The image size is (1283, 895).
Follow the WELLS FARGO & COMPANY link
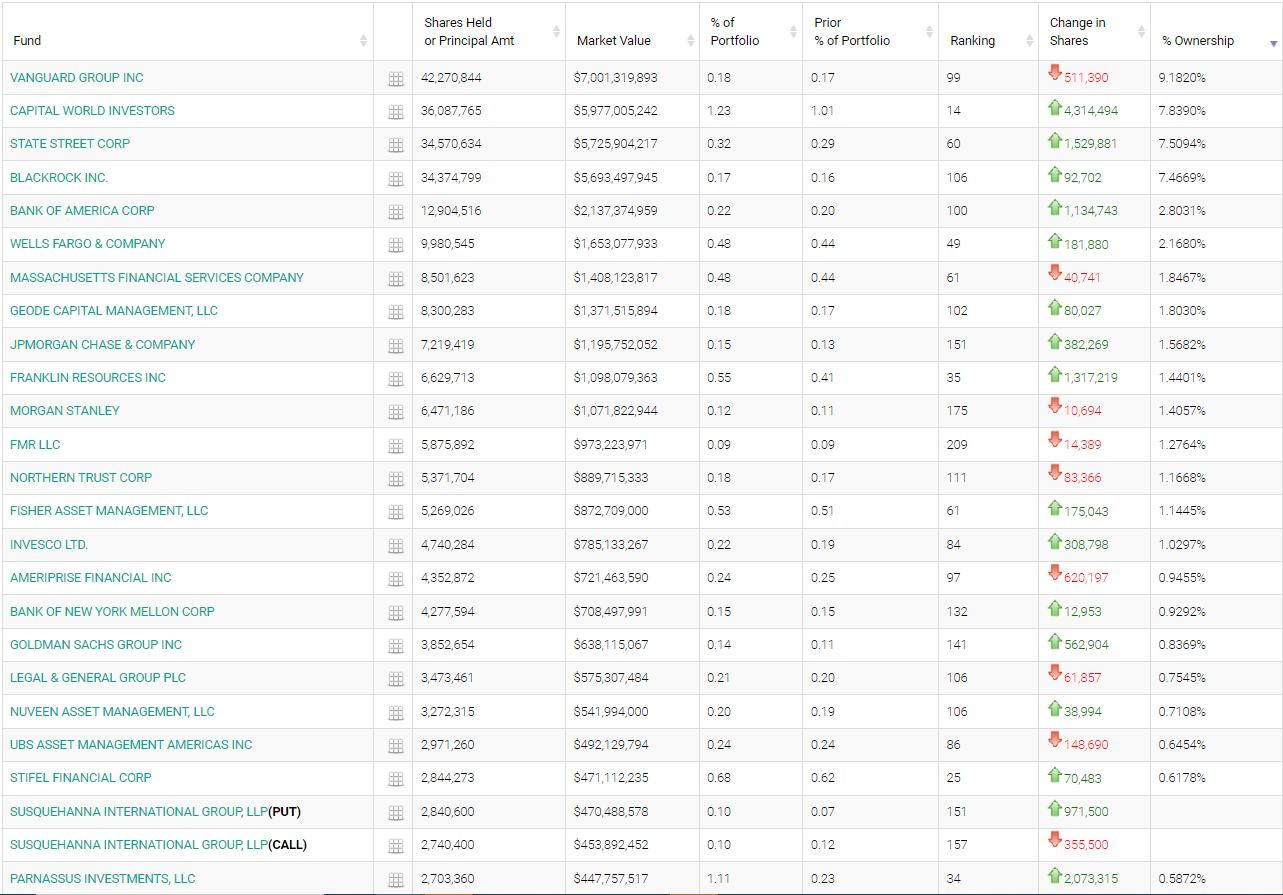(x=88, y=243)
